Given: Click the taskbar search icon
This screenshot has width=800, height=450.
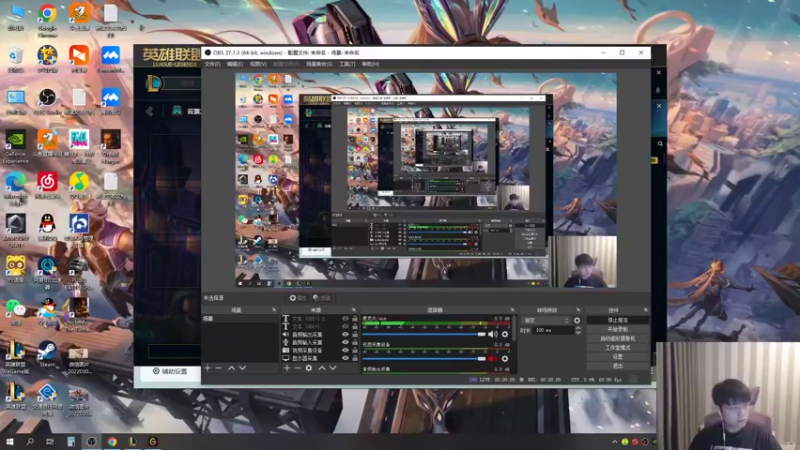Looking at the screenshot, I should point(30,442).
